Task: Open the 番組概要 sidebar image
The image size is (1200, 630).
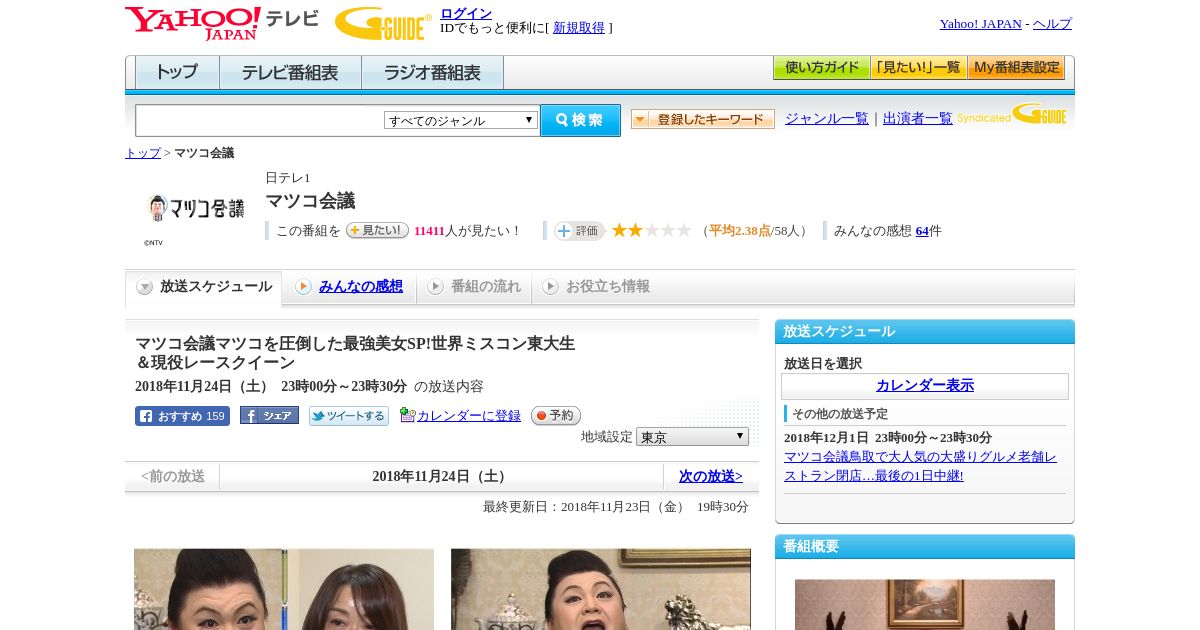Action: click(x=925, y=604)
